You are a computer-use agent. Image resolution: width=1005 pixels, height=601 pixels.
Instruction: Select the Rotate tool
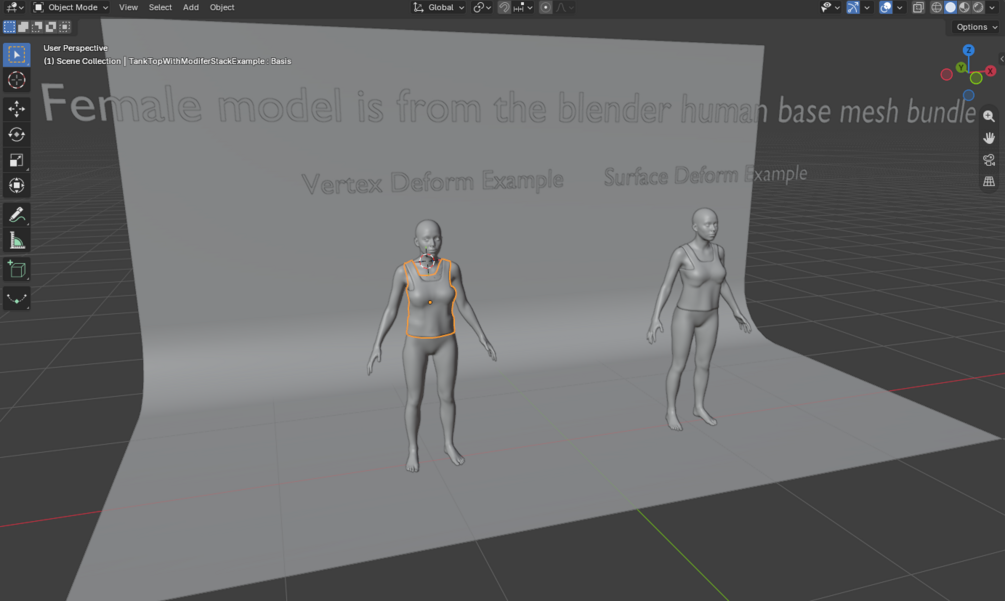[x=17, y=135]
